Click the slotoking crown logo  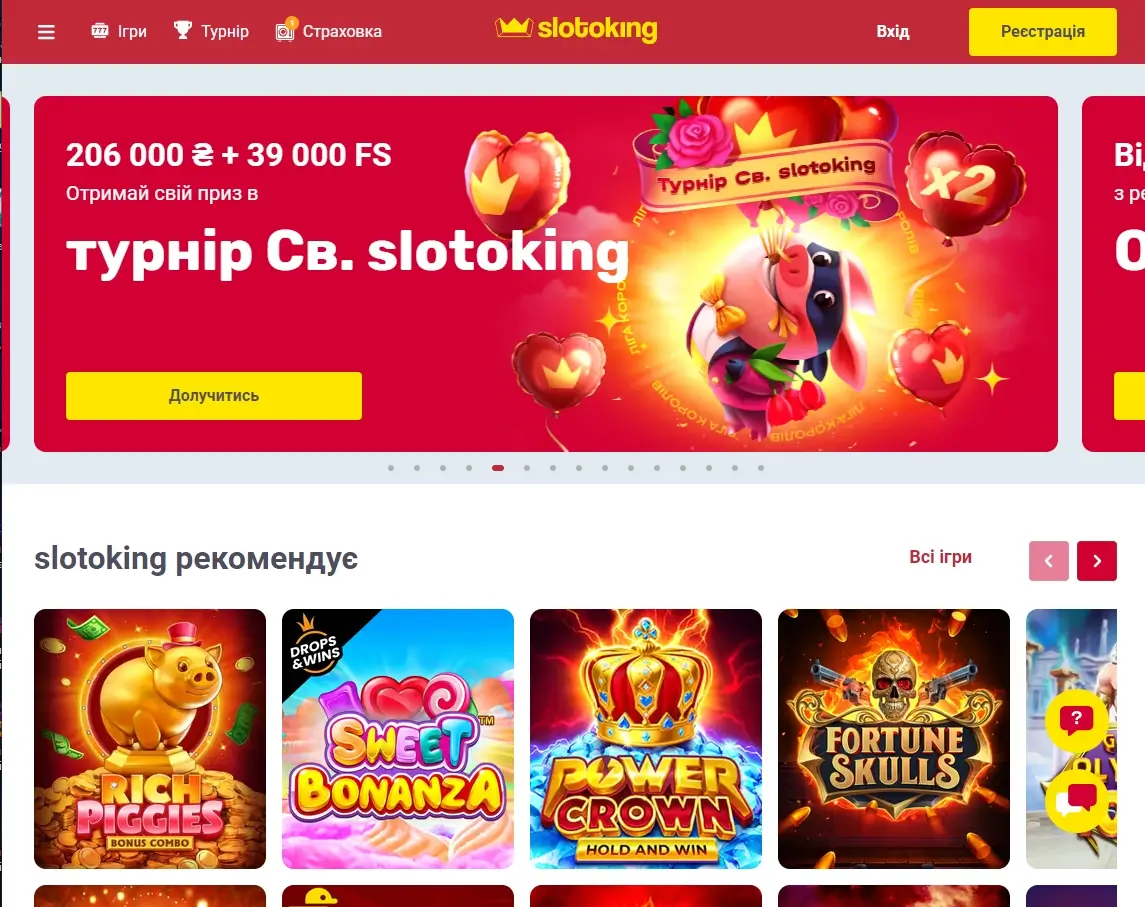(x=576, y=29)
